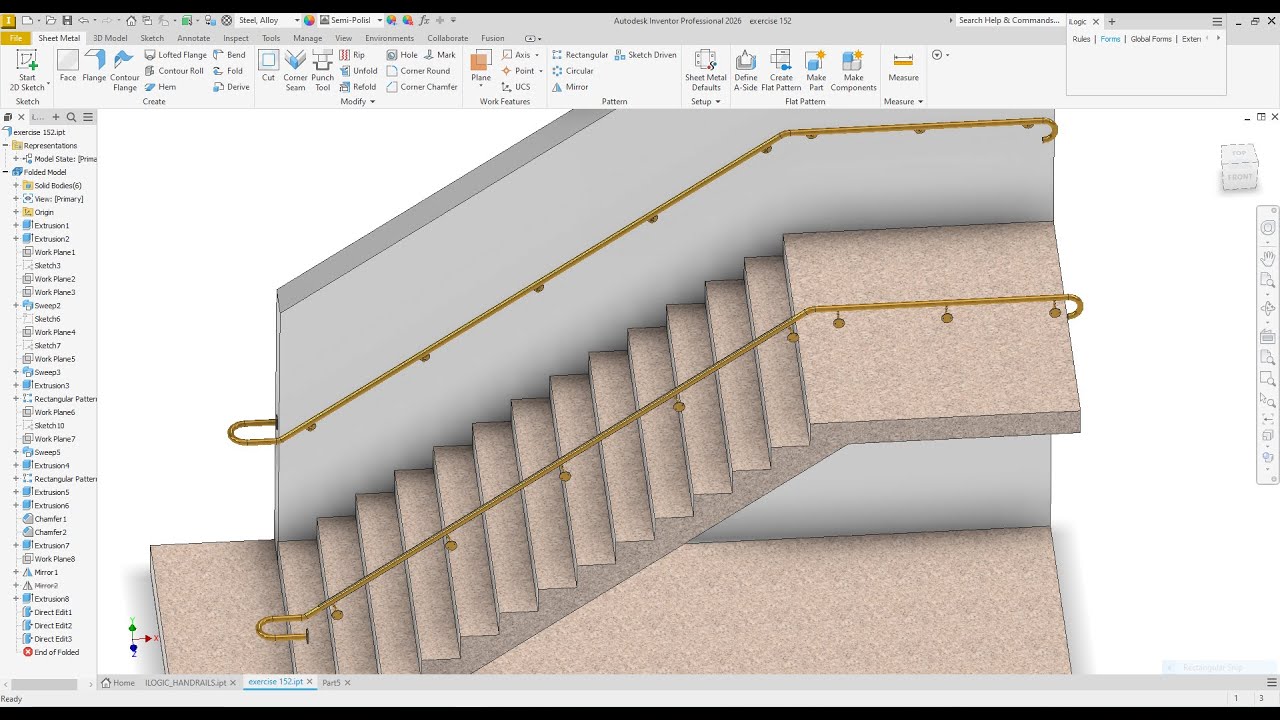Image resolution: width=1280 pixels, height=720 pixels.
Task: Open the Annotate ribbon tab
Action: pyautogui.click(x=194, y=38)
